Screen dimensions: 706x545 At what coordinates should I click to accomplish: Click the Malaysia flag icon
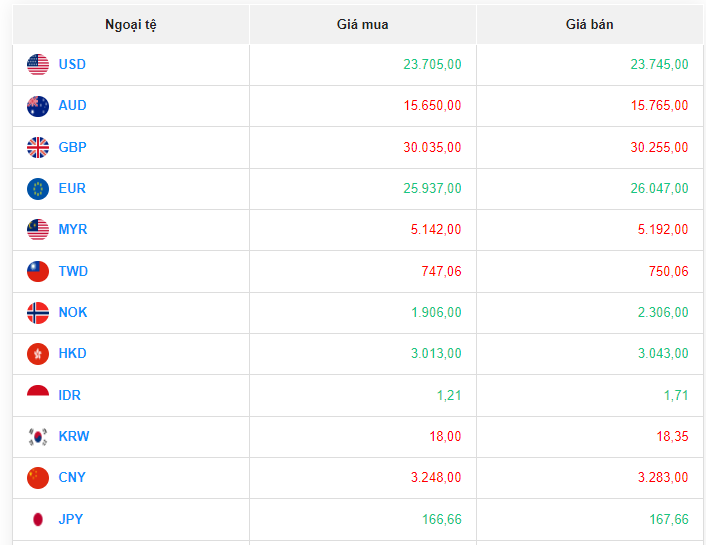pos(38,230)
